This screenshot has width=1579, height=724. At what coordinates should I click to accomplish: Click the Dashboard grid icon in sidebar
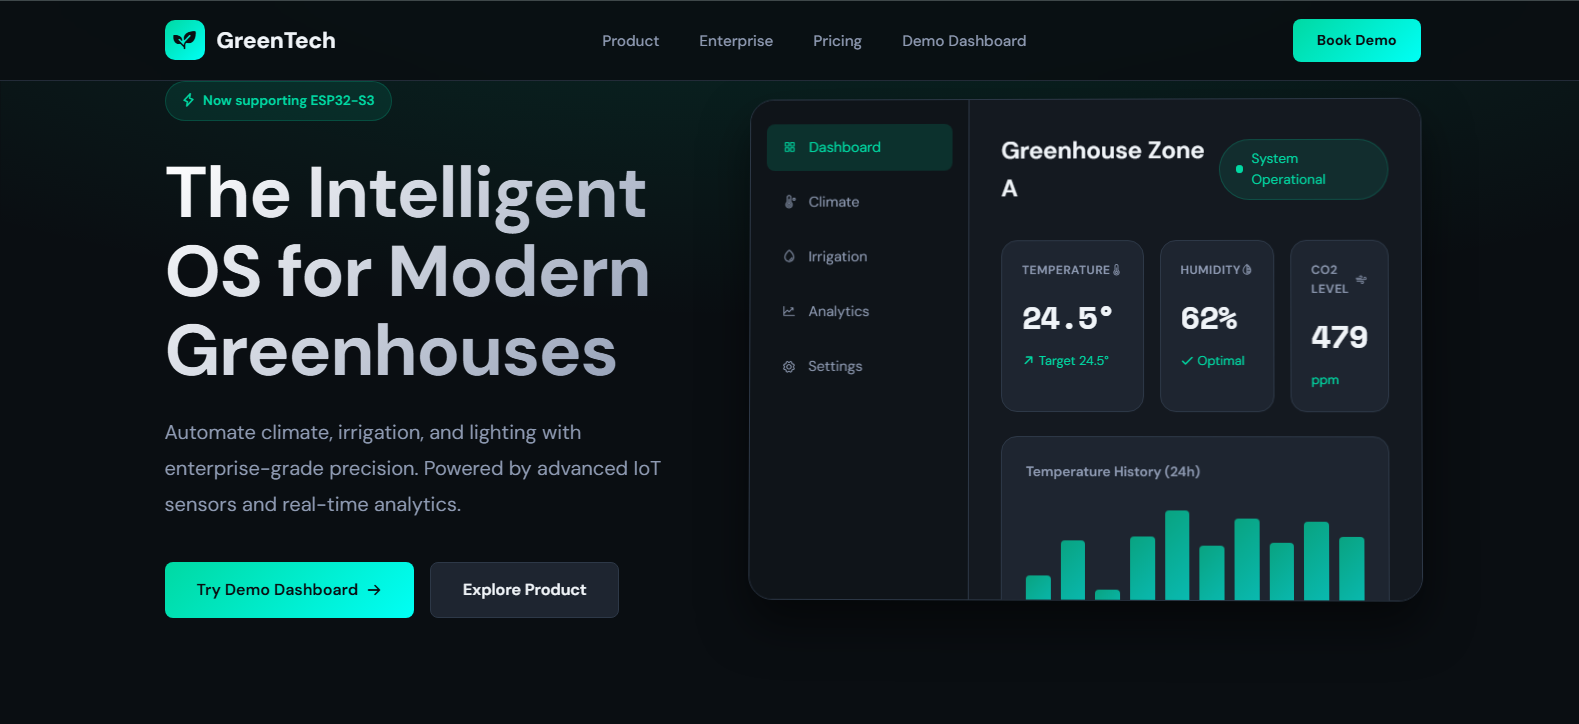tap(789, 147)
